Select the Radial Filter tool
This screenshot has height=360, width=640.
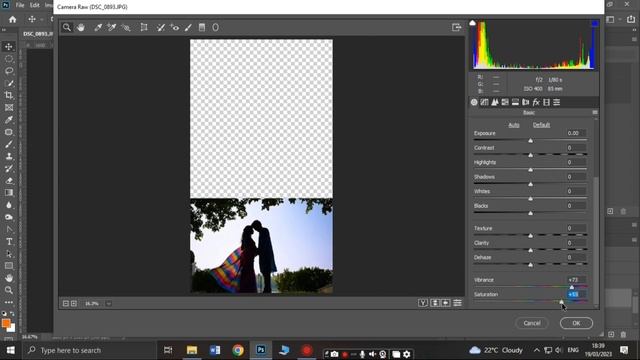216,27
